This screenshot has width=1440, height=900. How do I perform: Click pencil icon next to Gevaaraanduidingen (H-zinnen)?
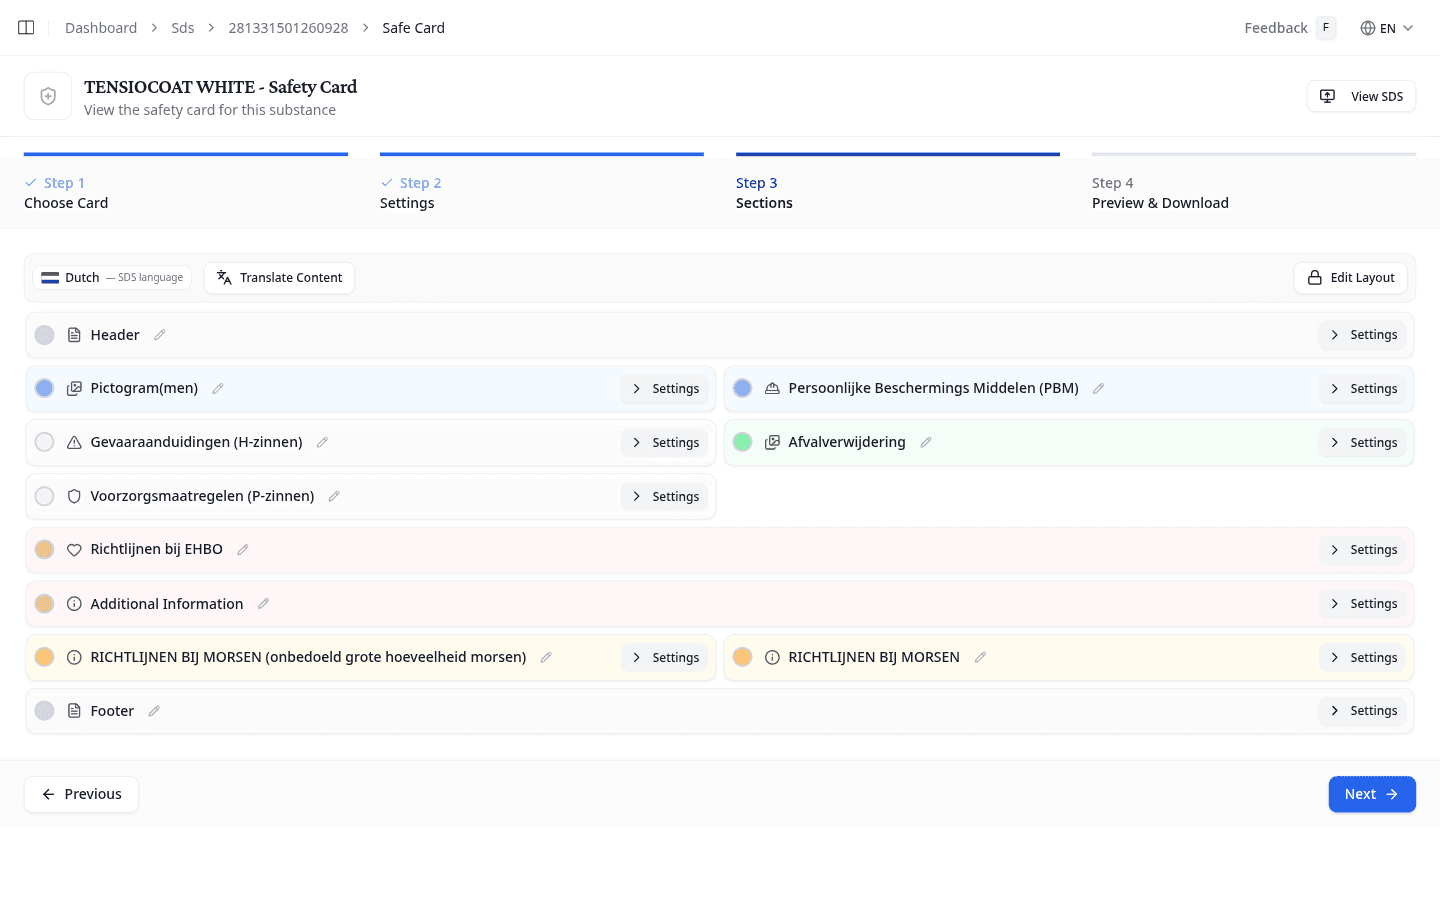pos(322,442)
